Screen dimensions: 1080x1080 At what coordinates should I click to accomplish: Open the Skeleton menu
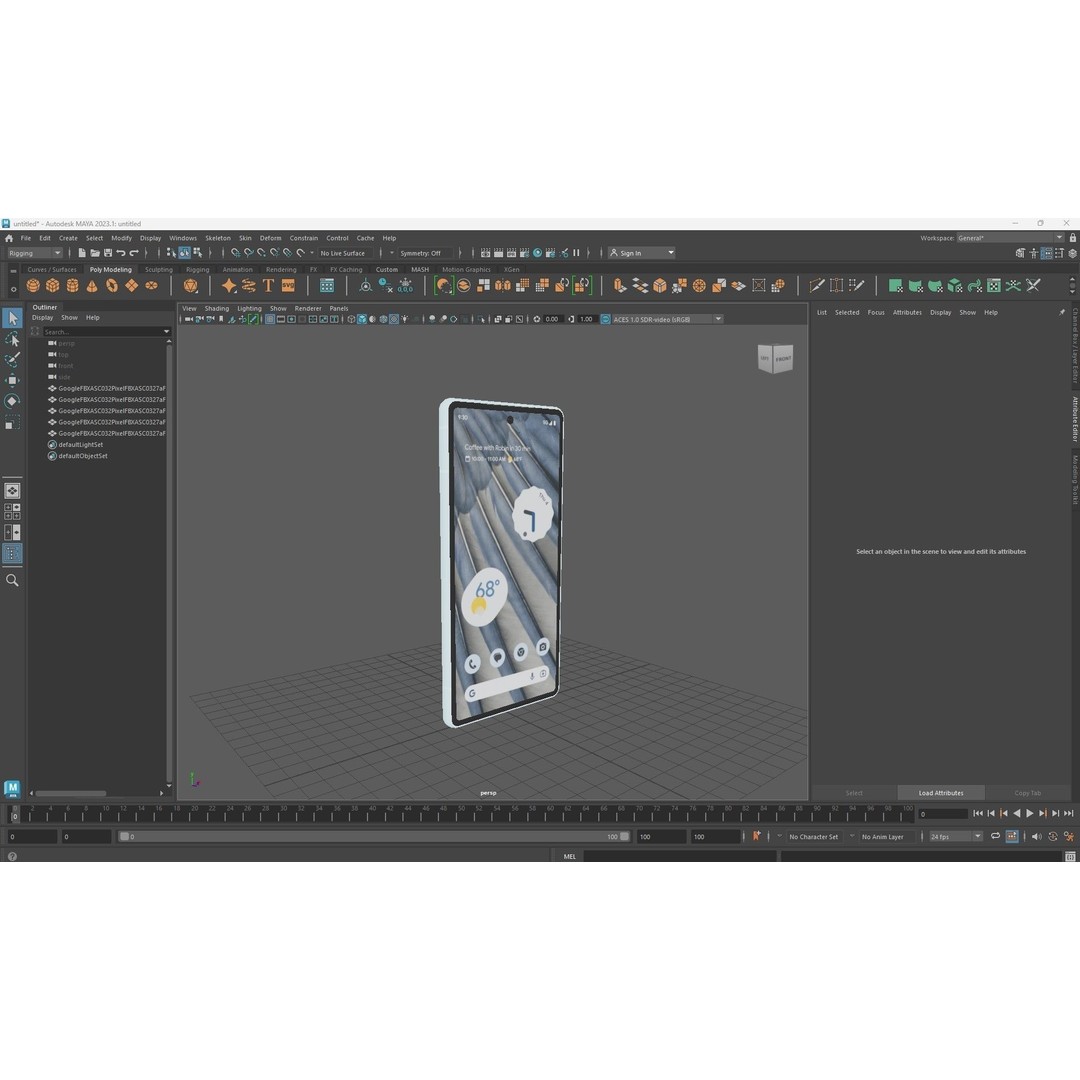point(218,238)
